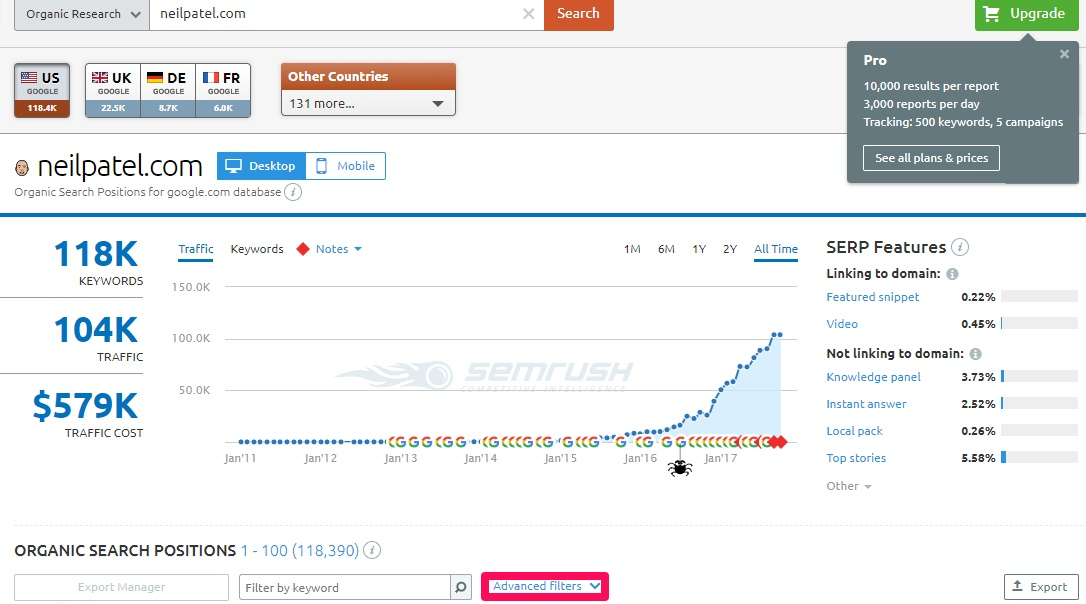Image resolution: width=1086 pixels, height=604 pixels.
Task: Click info icon after google.com database text
Action: (293, 192)
